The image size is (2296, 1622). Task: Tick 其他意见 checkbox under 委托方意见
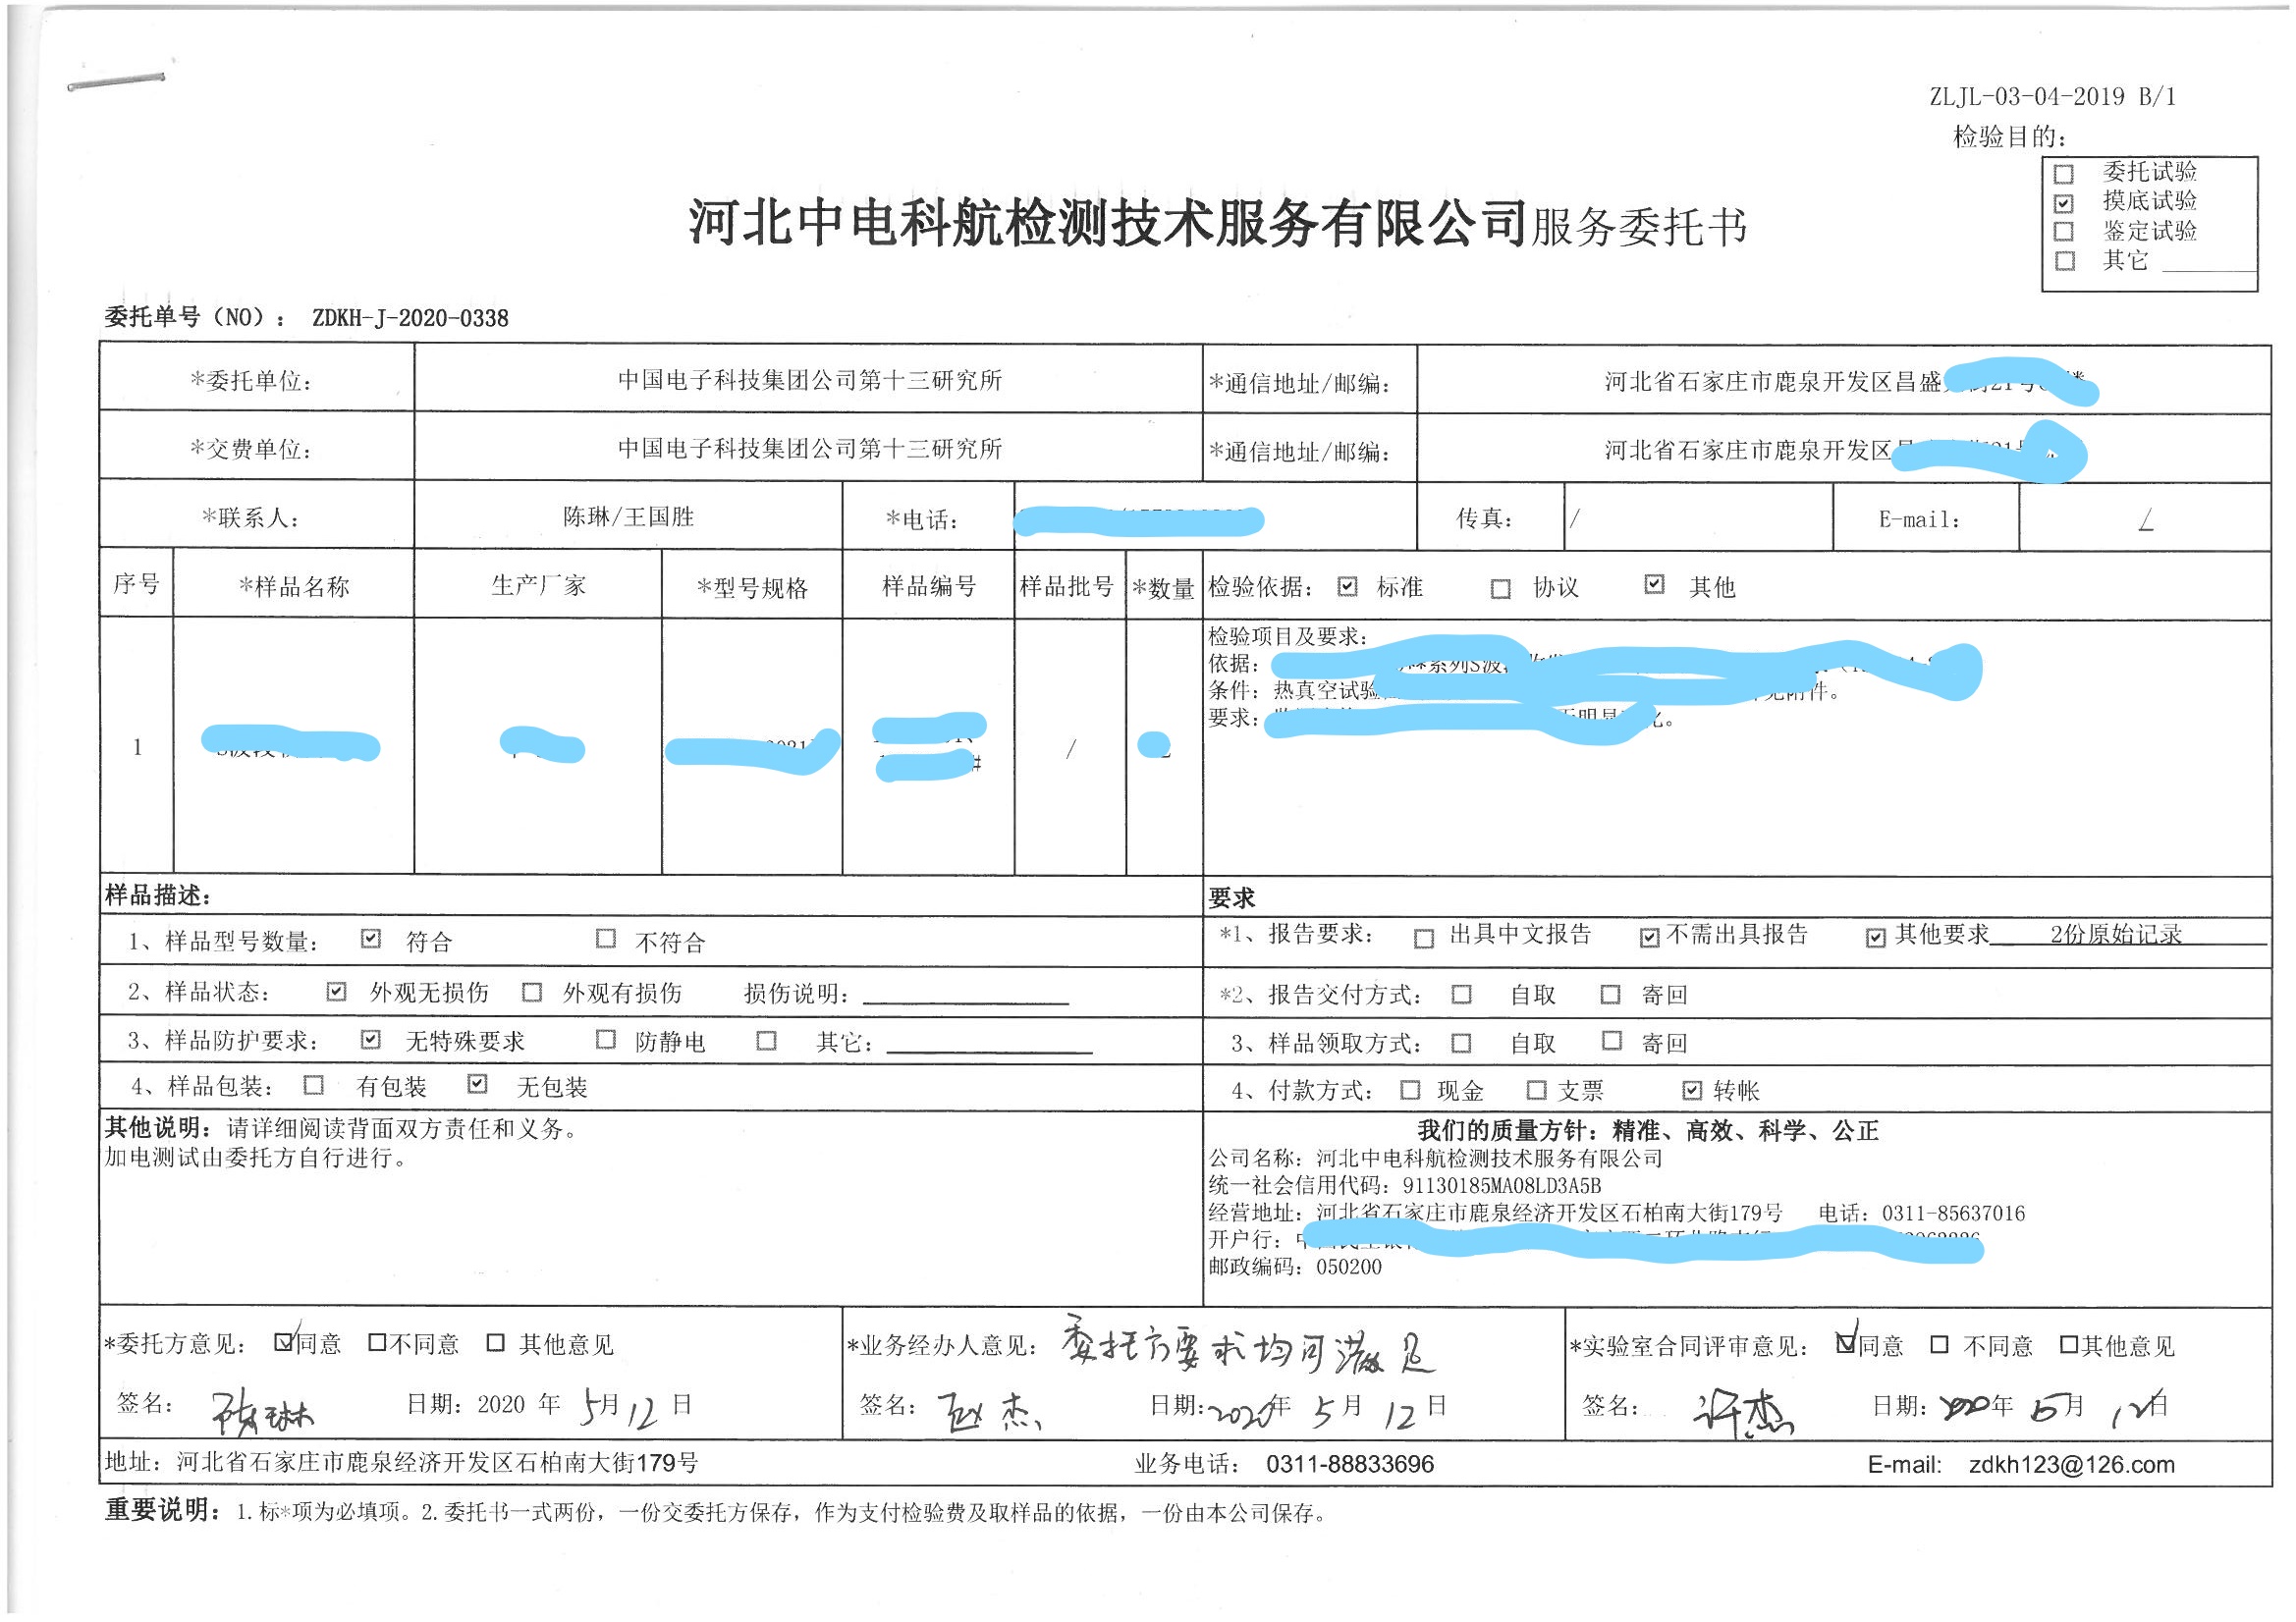coord(495,1342)
